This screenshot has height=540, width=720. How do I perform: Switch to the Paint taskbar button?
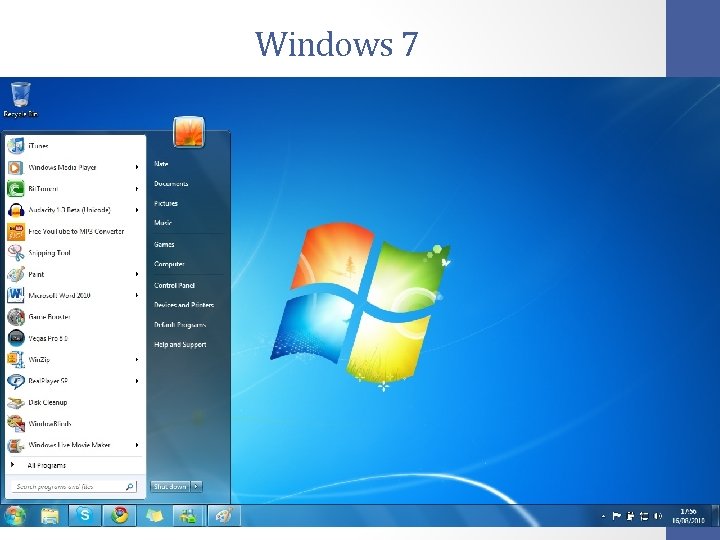point(224,515)
